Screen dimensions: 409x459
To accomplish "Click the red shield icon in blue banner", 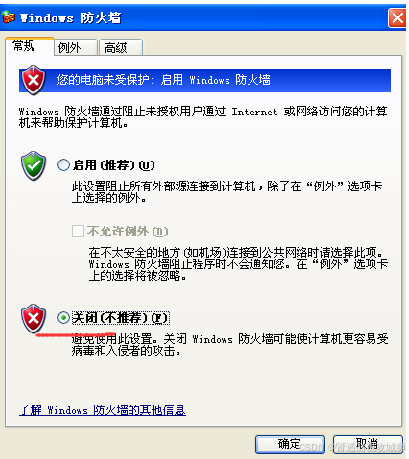I will coord(33,80).
